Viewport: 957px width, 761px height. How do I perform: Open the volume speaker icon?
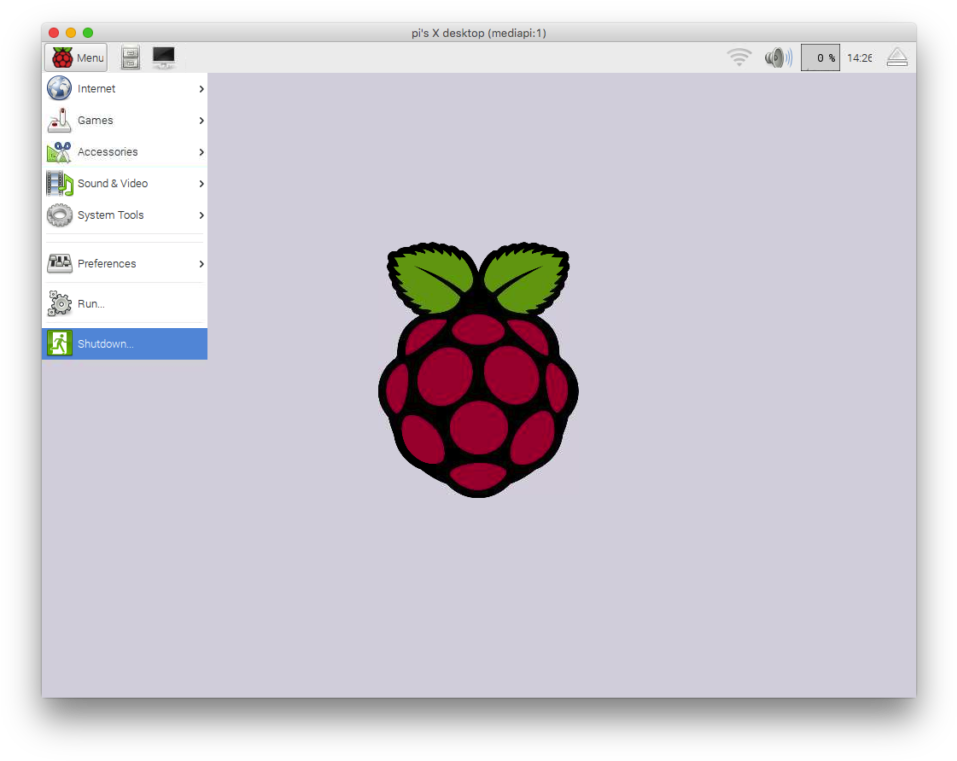[778, 57]
